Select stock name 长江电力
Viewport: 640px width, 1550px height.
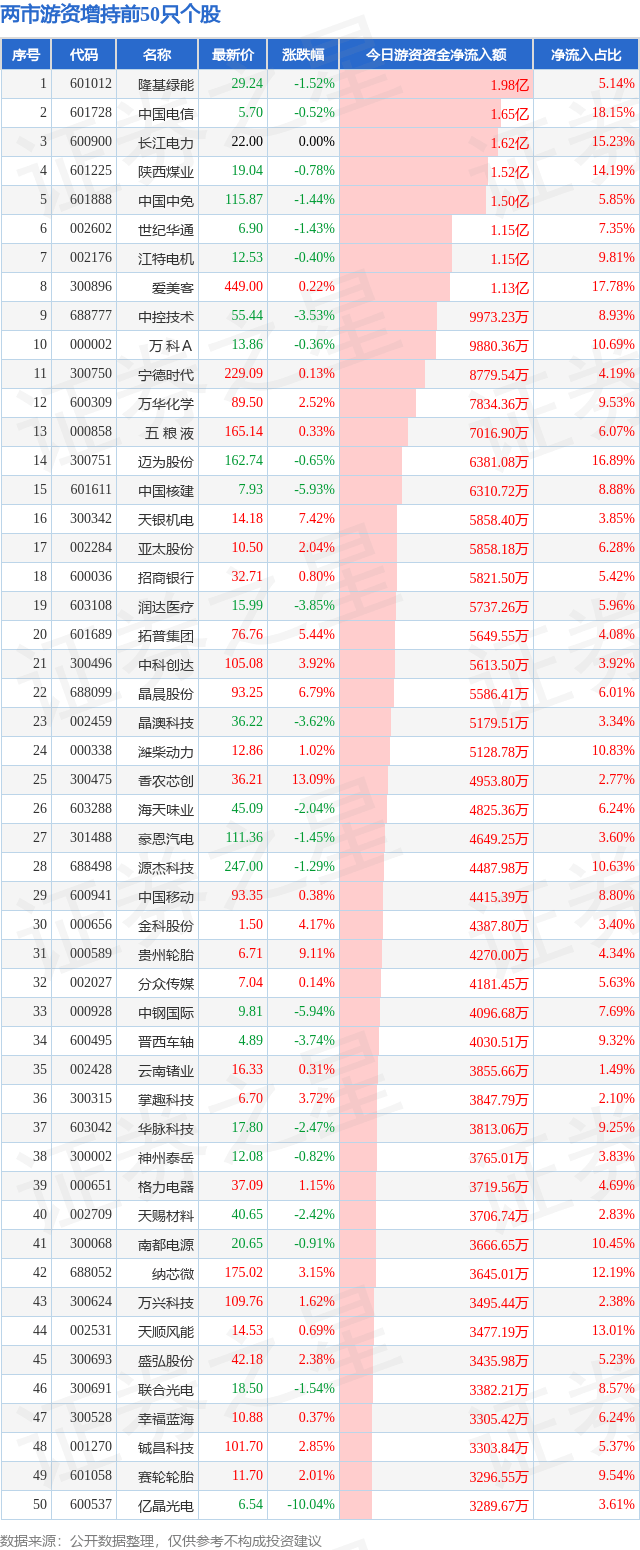(x=166, y=142)
